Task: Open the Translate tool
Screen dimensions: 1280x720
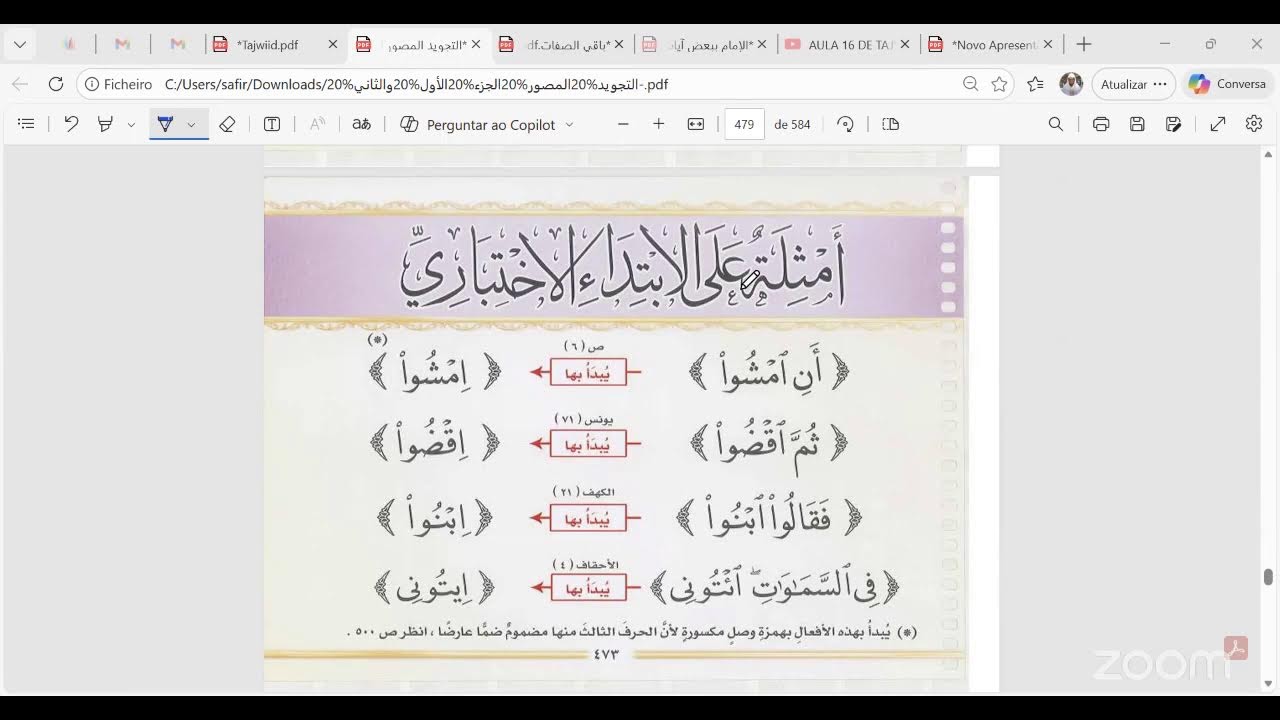Action: (362, 124)
